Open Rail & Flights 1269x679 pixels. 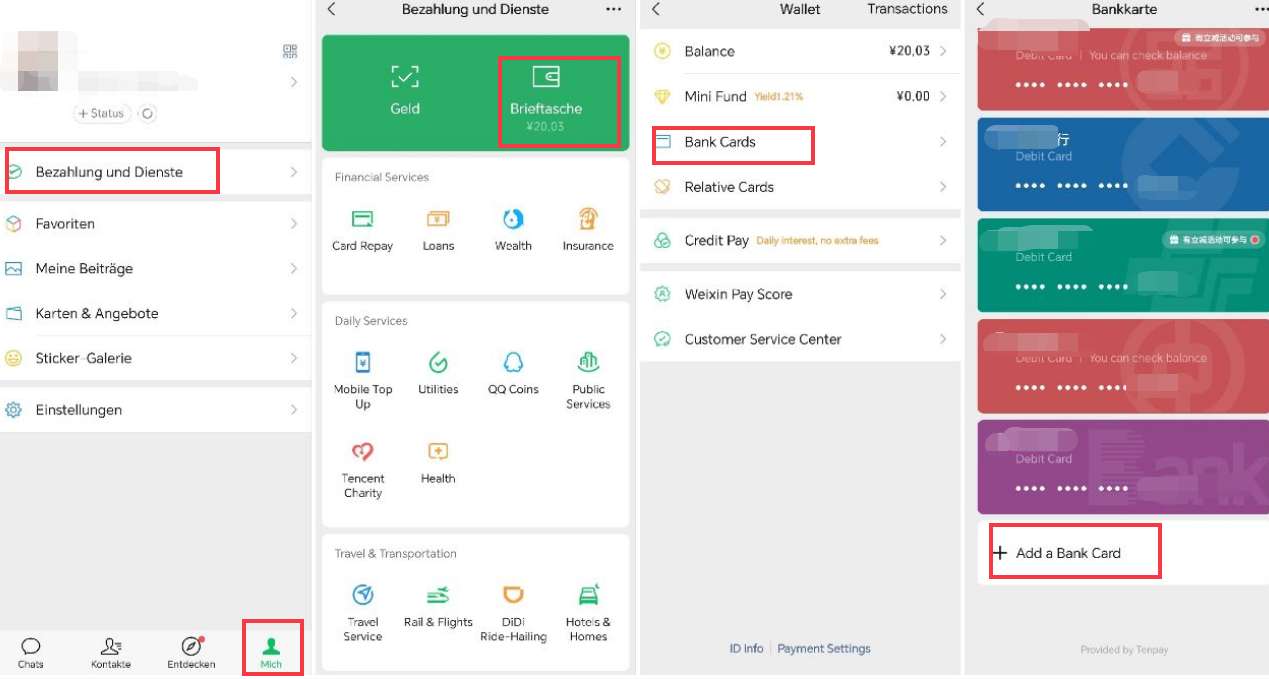438,607
